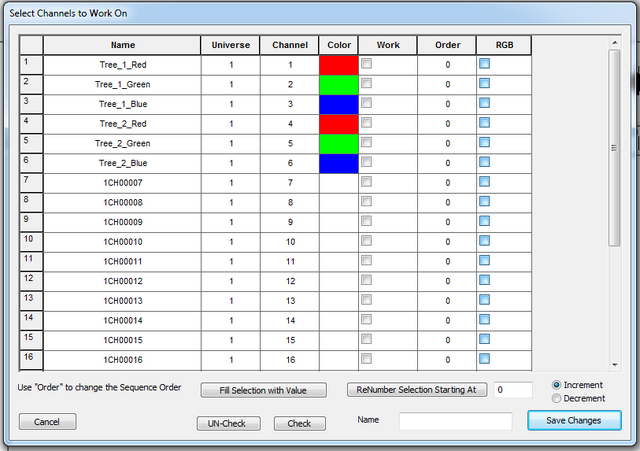This screenshot has width=640, height=451.
Task: Click the Cancel button
Action: [47, 422]
